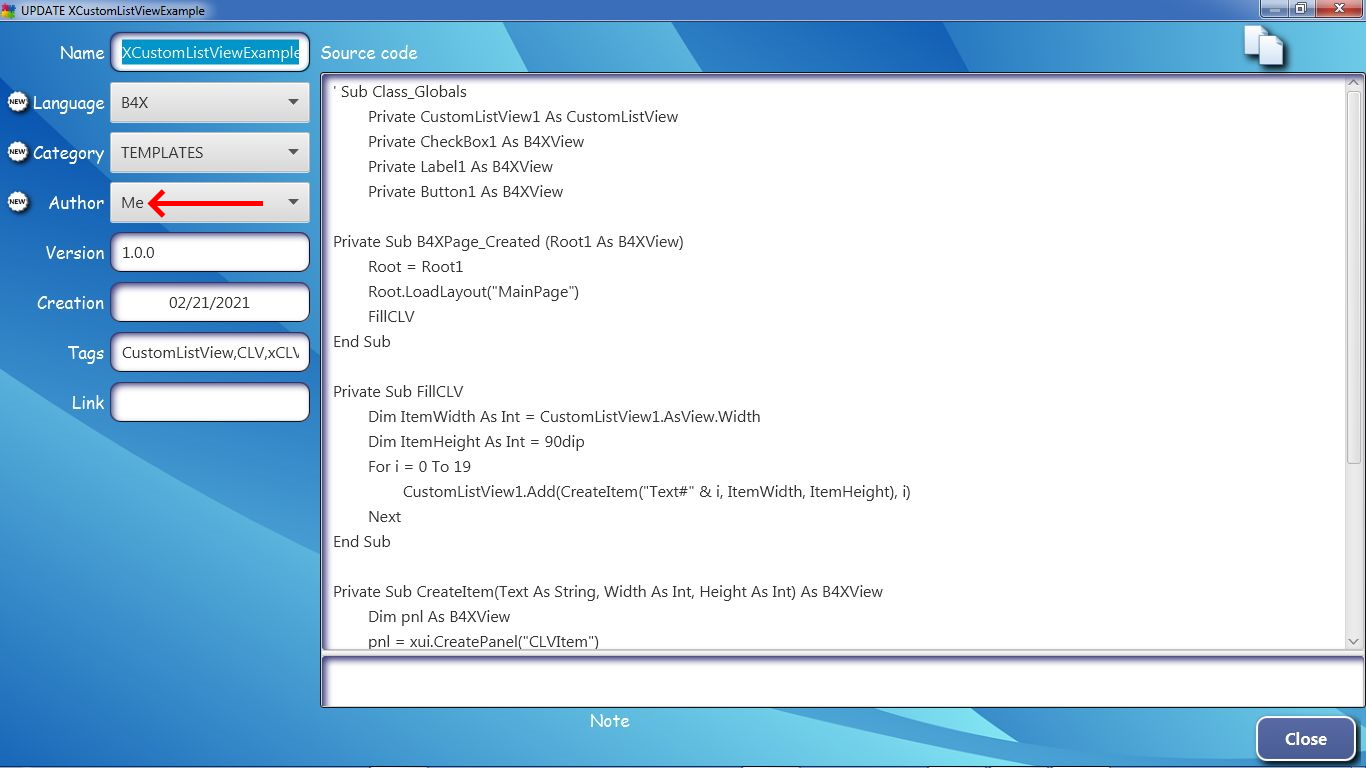
Task: Click the "Dim pnl As B4XView" line
Action: click(439, 617)
